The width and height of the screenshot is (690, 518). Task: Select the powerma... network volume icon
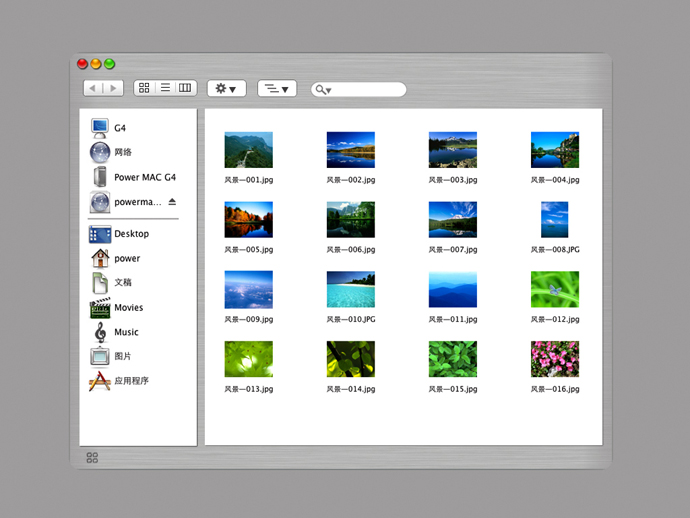tap(100, 202)
